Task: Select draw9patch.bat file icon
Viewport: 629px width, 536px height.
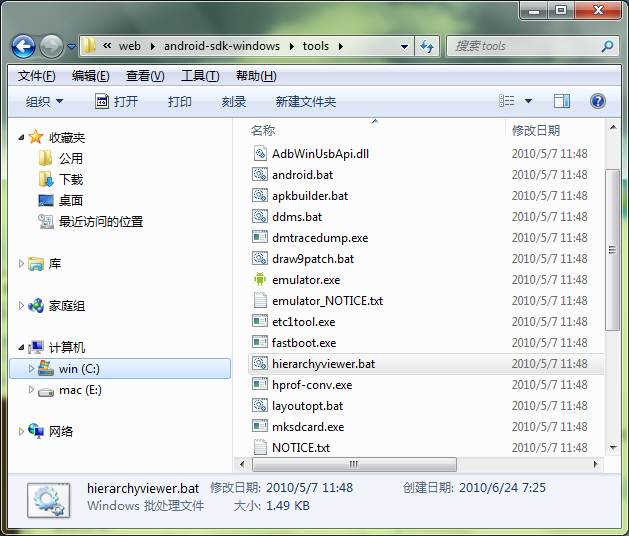Action: [x=260, y=258]
